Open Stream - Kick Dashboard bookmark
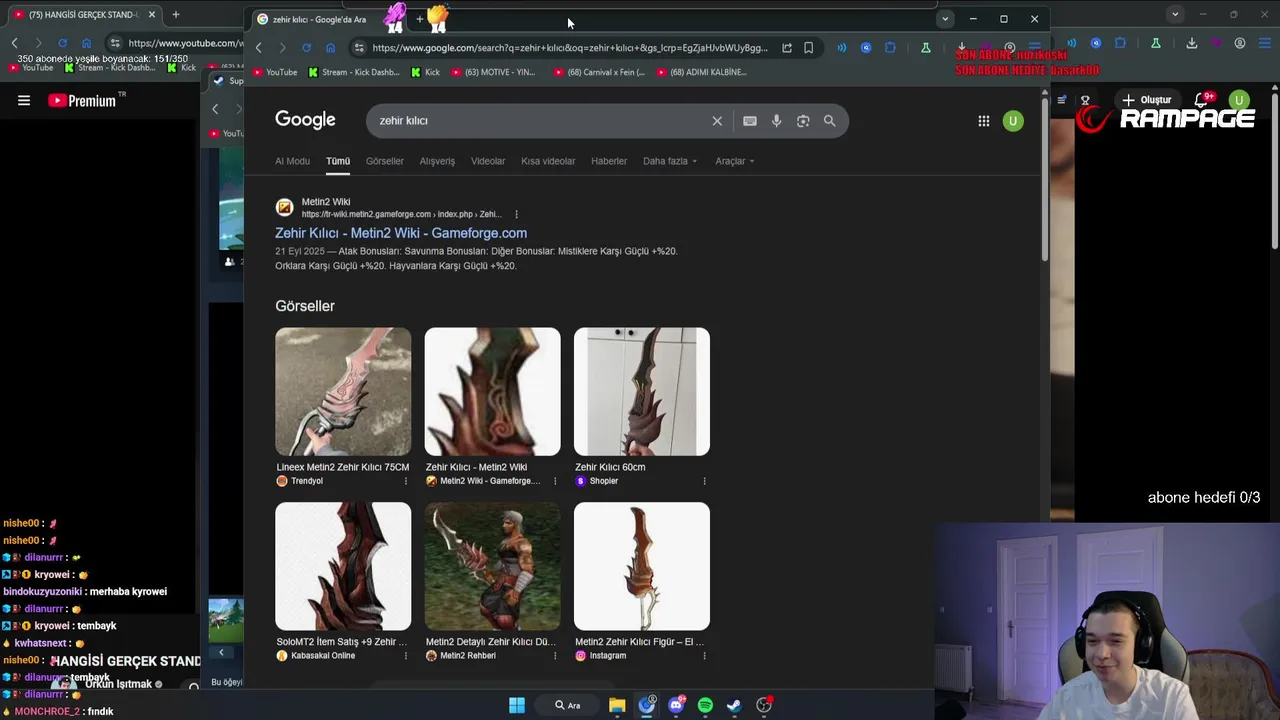The image size is (1280, 720). point(354,72)
